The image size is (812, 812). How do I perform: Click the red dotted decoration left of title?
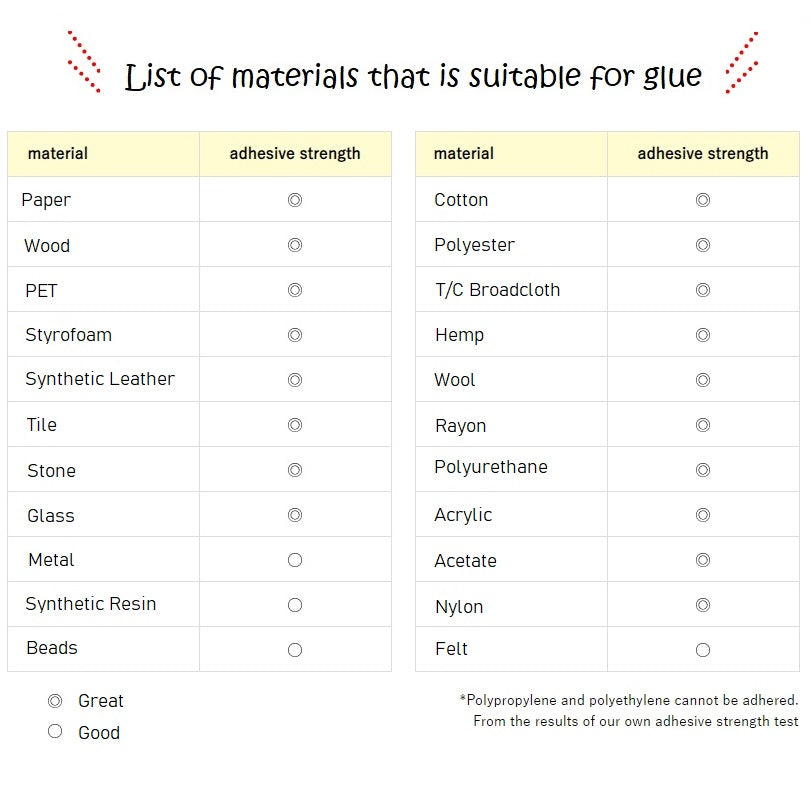pyautogui.click(x=84, y=62)
